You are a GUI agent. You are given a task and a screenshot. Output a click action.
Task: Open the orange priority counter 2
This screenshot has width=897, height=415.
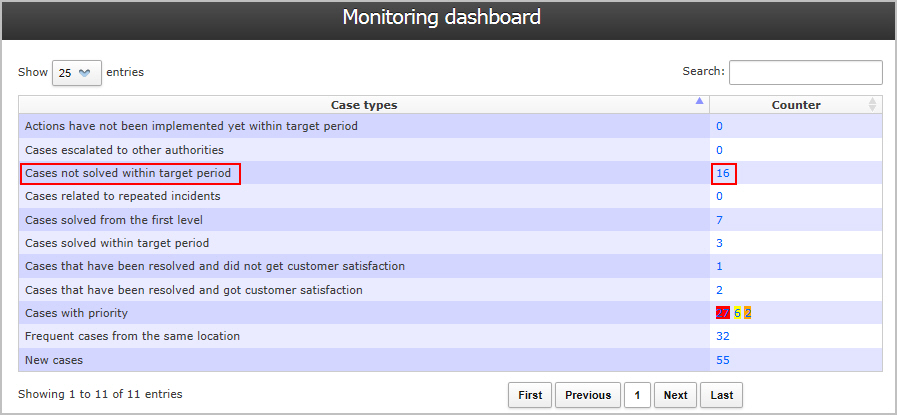[748, 313]
